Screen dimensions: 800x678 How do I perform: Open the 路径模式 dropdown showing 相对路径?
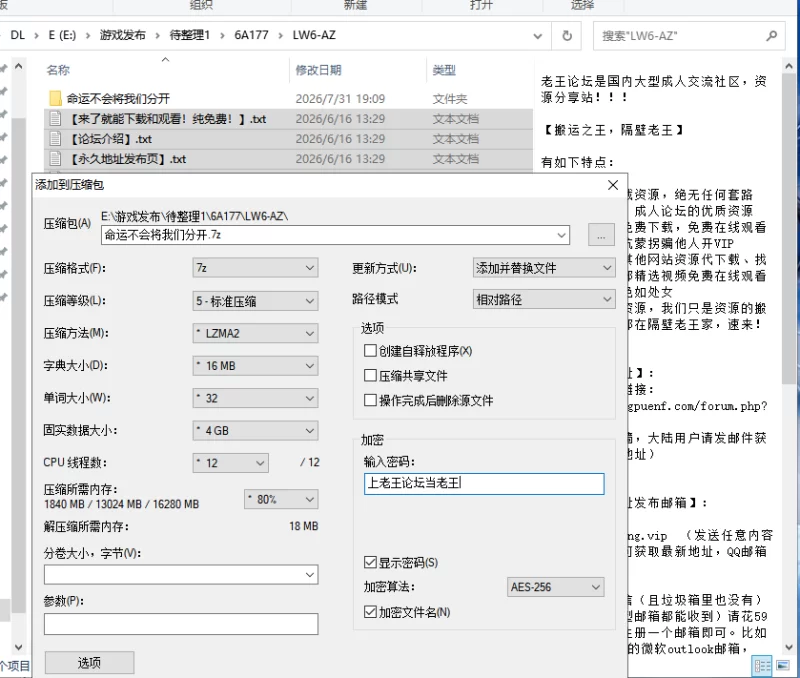[x=544, y=299]
